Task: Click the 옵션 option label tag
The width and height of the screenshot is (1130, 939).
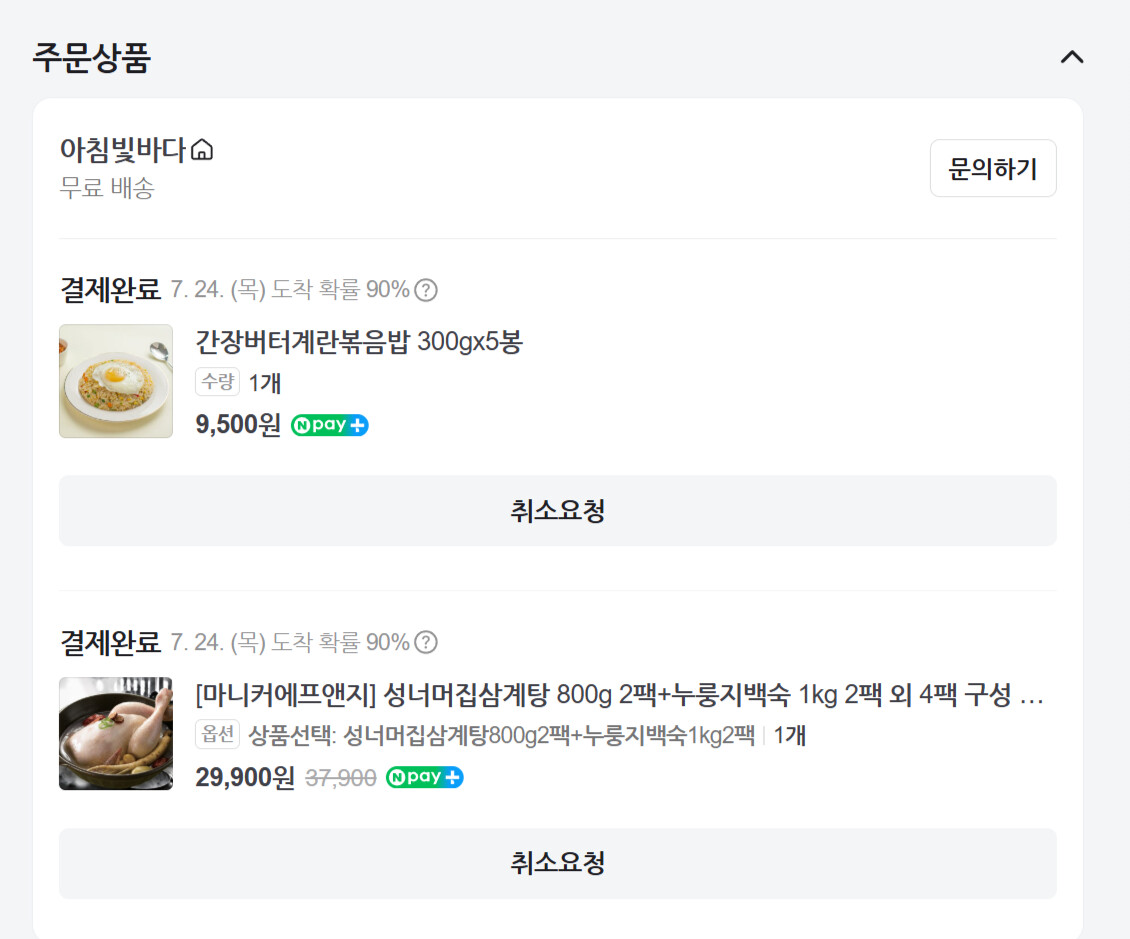Action: 217,735
